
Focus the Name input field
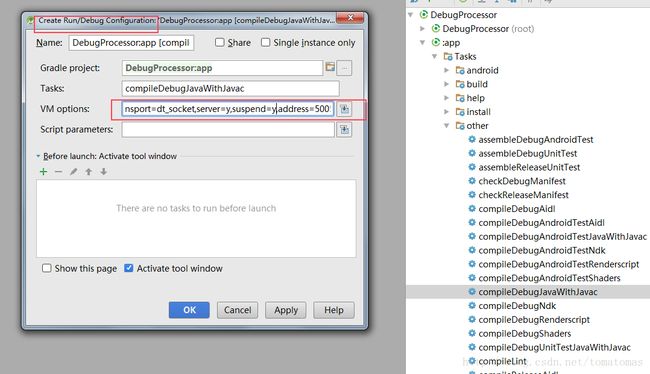click(131, 43)
